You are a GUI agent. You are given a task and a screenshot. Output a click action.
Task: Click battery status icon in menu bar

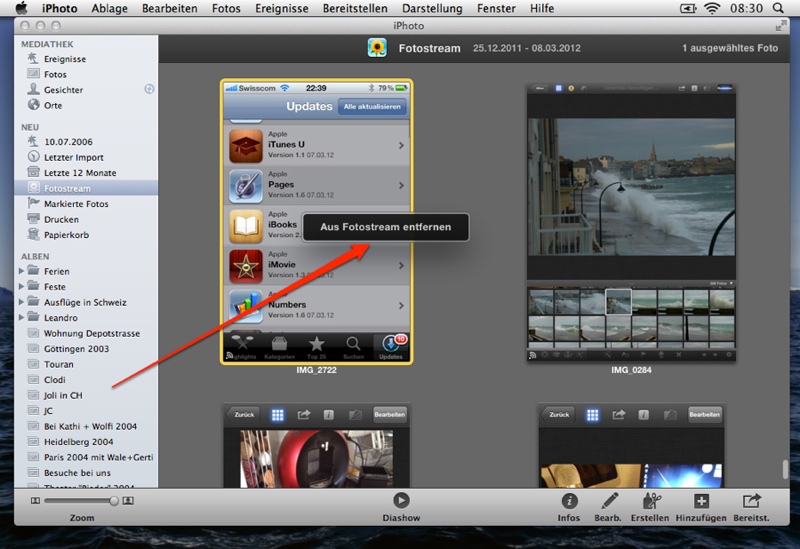pos(688,8)
